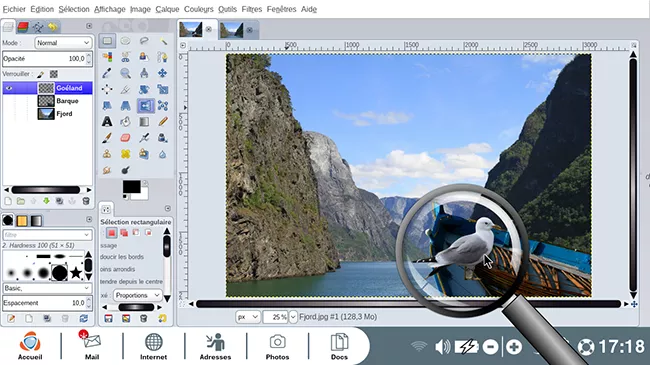
Task: Delete layer with trash icon in layers panel
Action: [86, 201]
